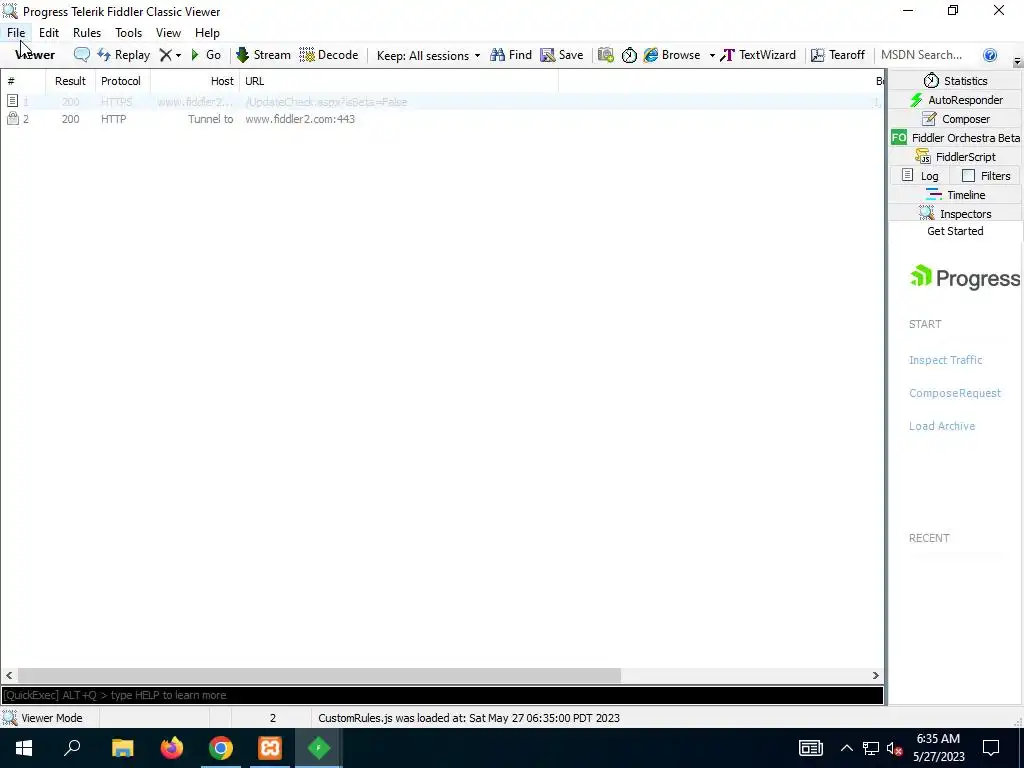Click the Inspect Traffic link

945,360
